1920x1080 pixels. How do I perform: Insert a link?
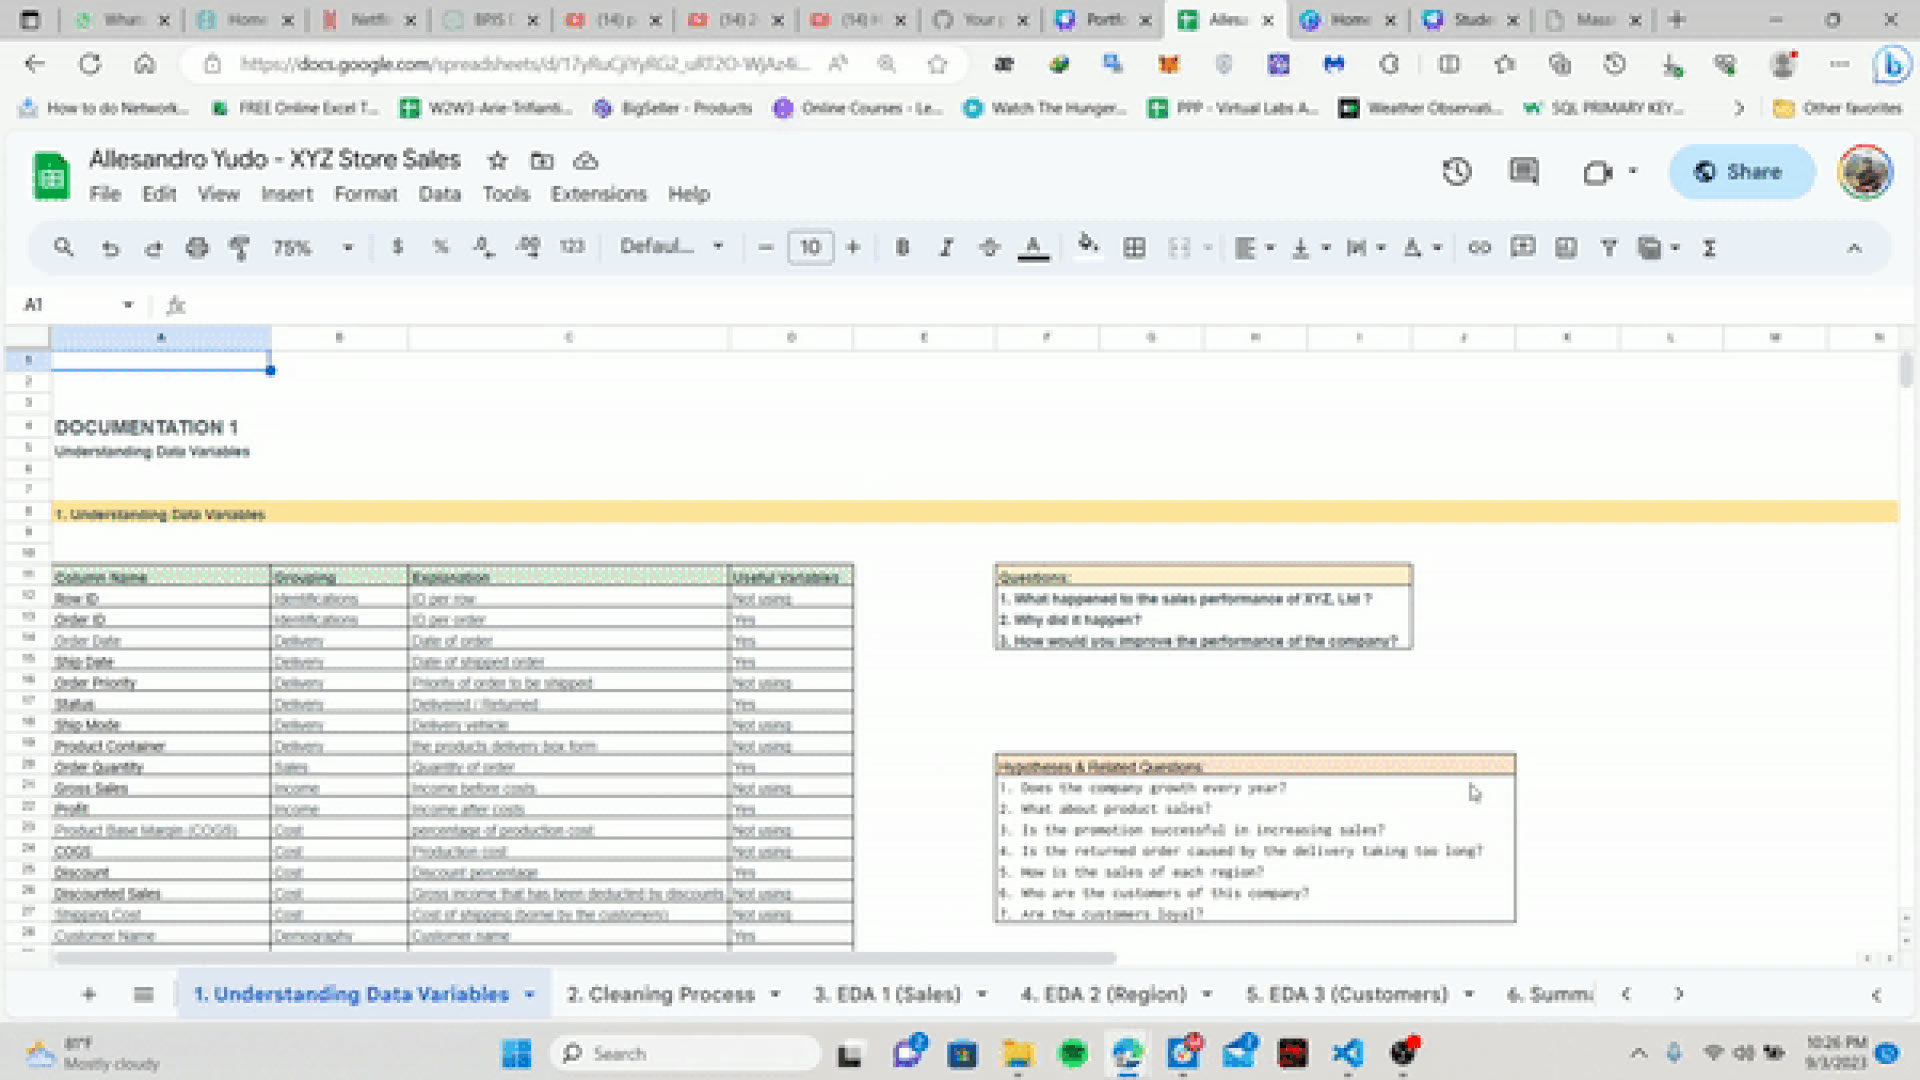[x=1479, y=247]
